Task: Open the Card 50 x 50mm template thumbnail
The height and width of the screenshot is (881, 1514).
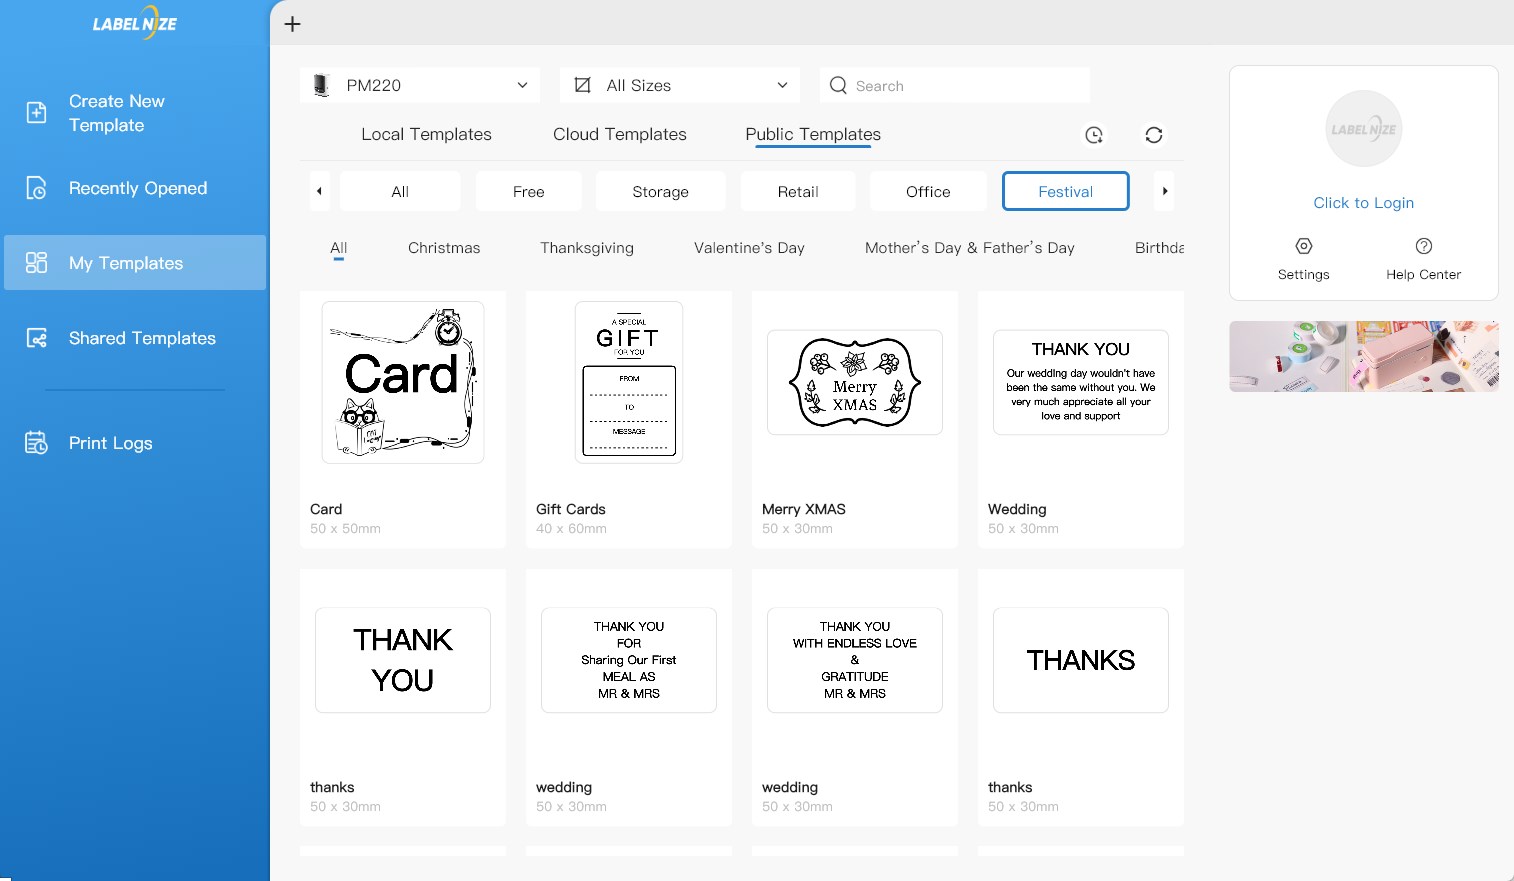Action: pos(403,383)
